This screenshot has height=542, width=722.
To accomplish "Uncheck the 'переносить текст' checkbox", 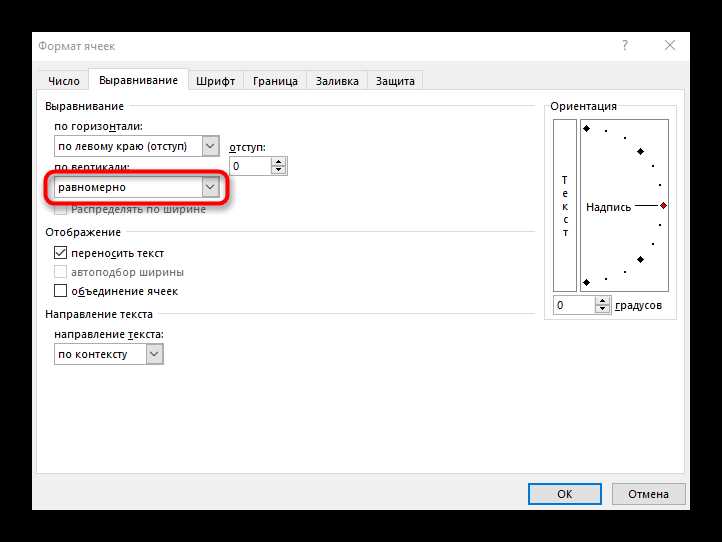I will tap(60, 253).
